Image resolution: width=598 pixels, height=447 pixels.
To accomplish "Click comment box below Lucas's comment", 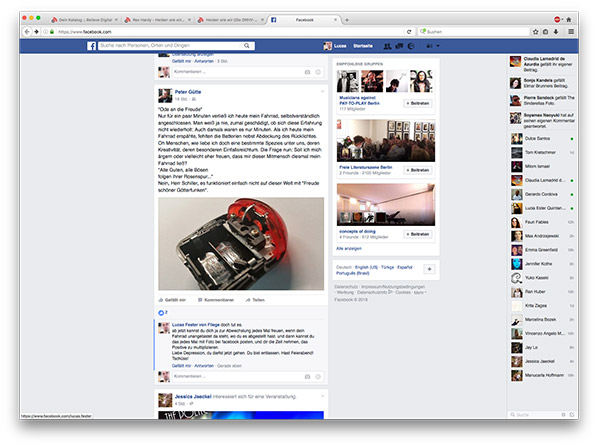I will (248, 376).
